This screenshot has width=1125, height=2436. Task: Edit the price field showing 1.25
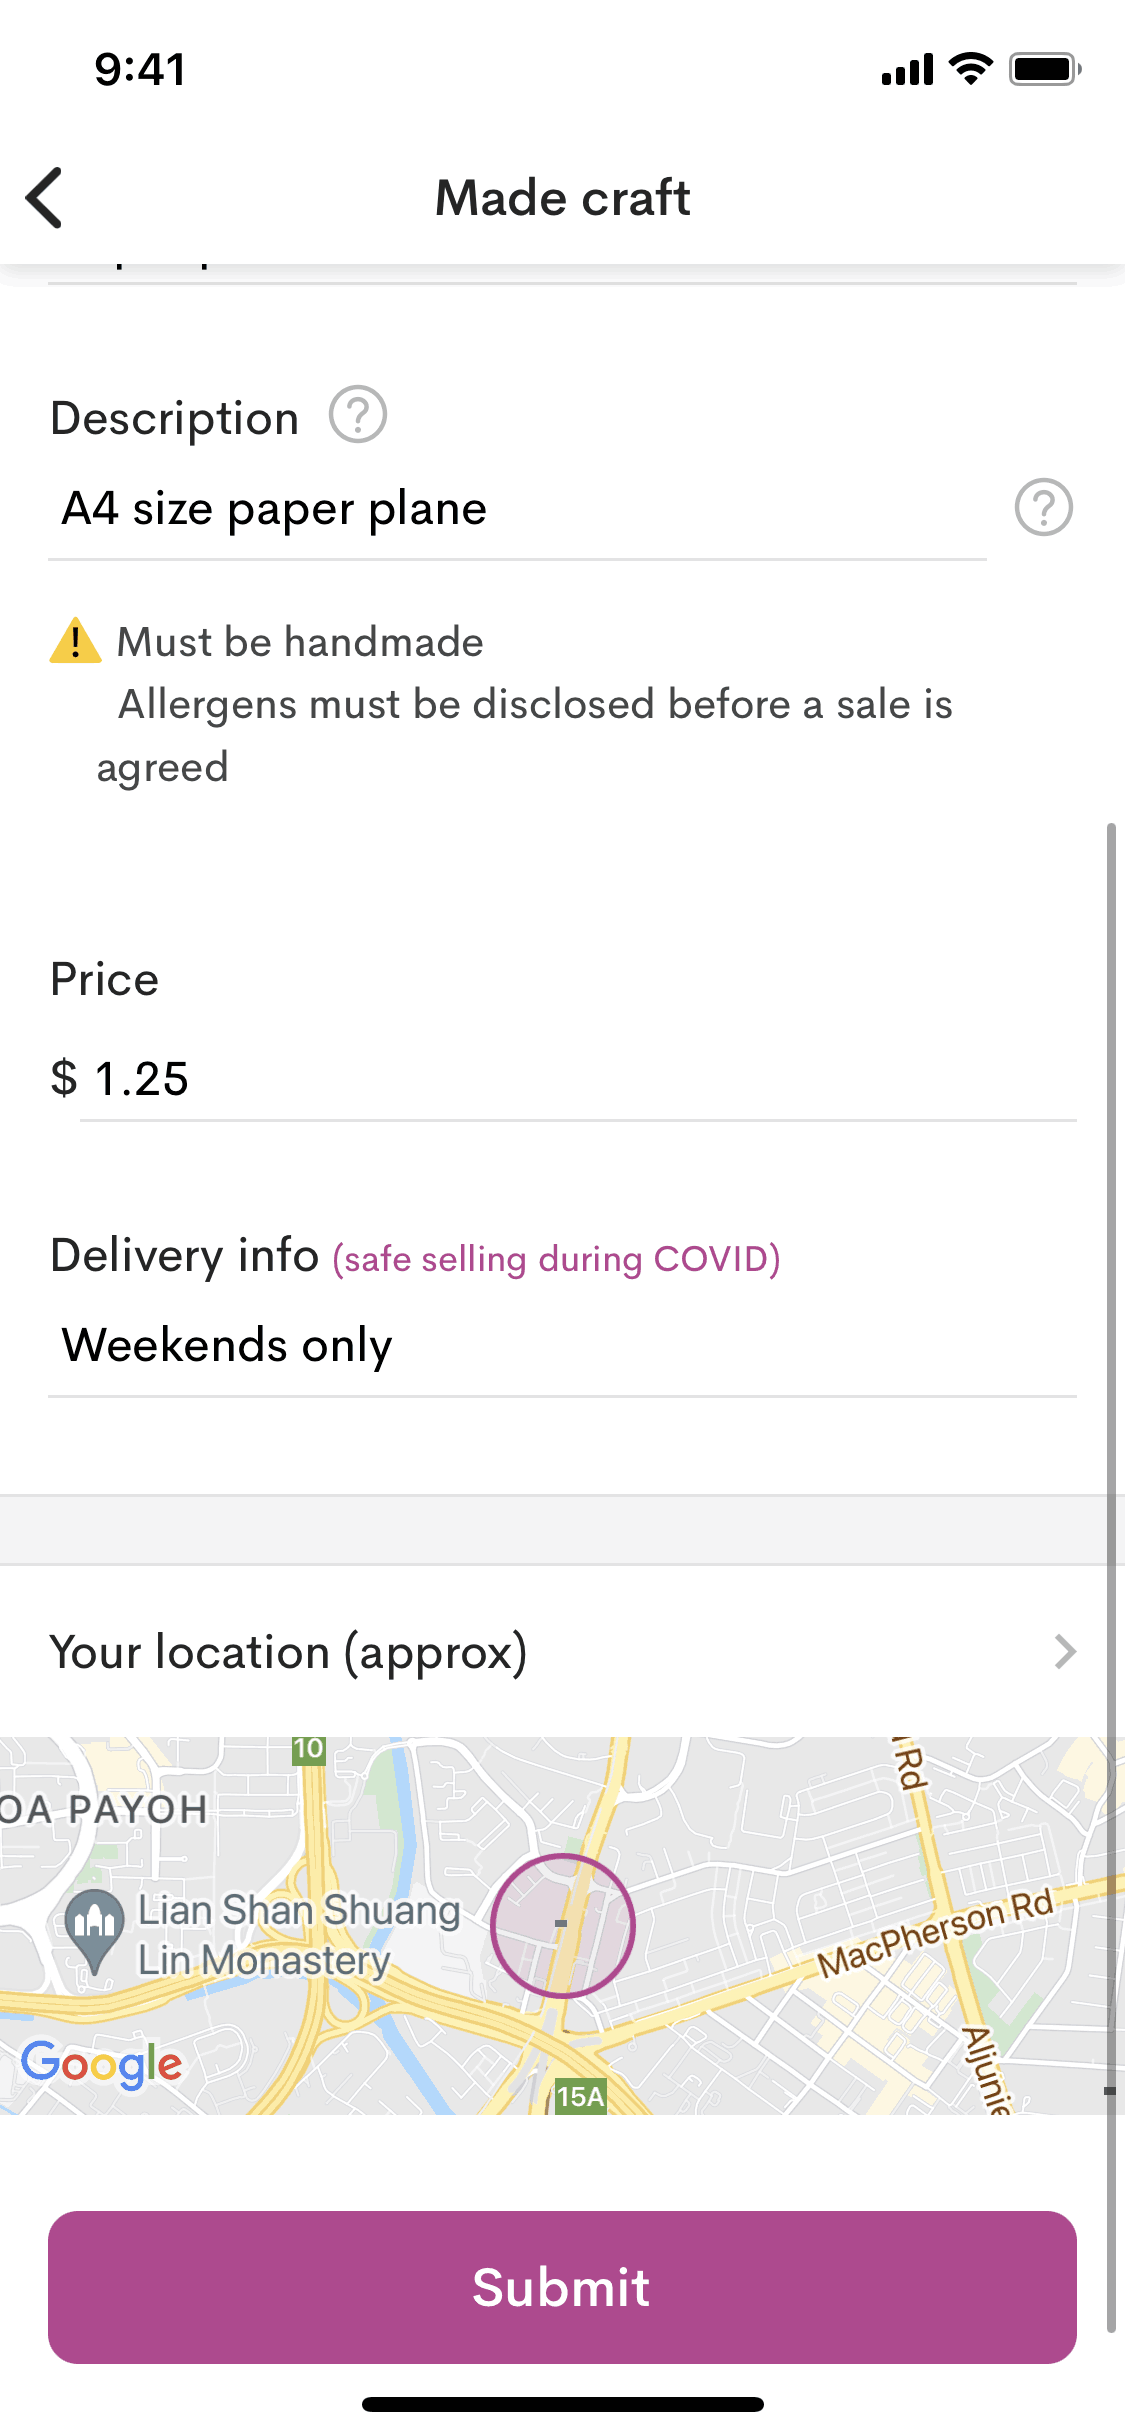(576, 1079)
